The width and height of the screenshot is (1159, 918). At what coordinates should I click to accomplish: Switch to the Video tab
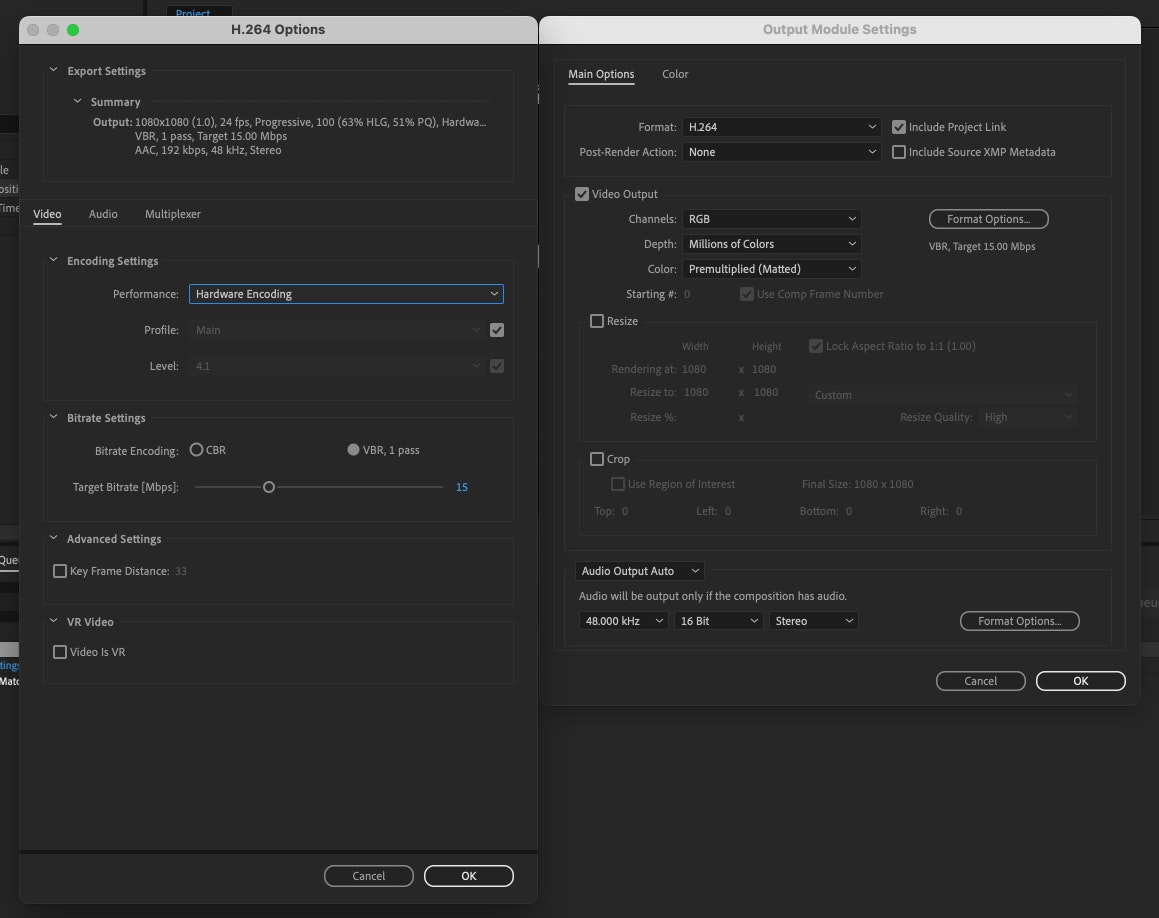click(47, 214)
